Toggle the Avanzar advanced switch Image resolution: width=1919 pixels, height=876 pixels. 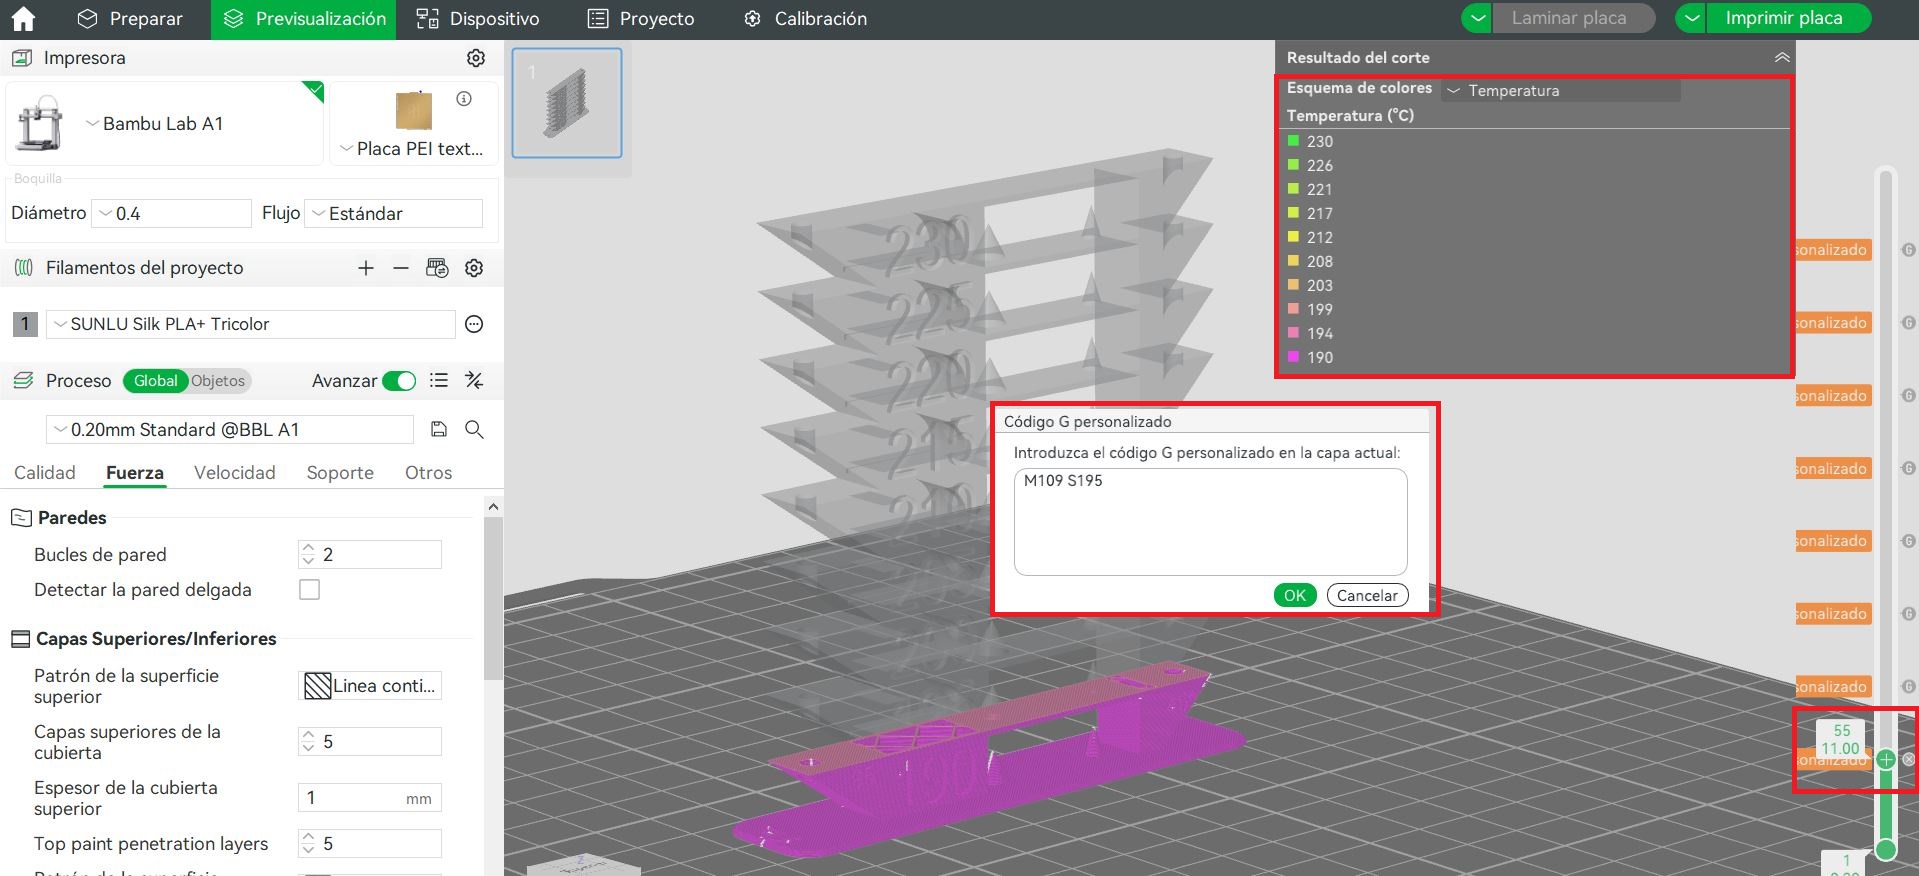tap(399, 381)
